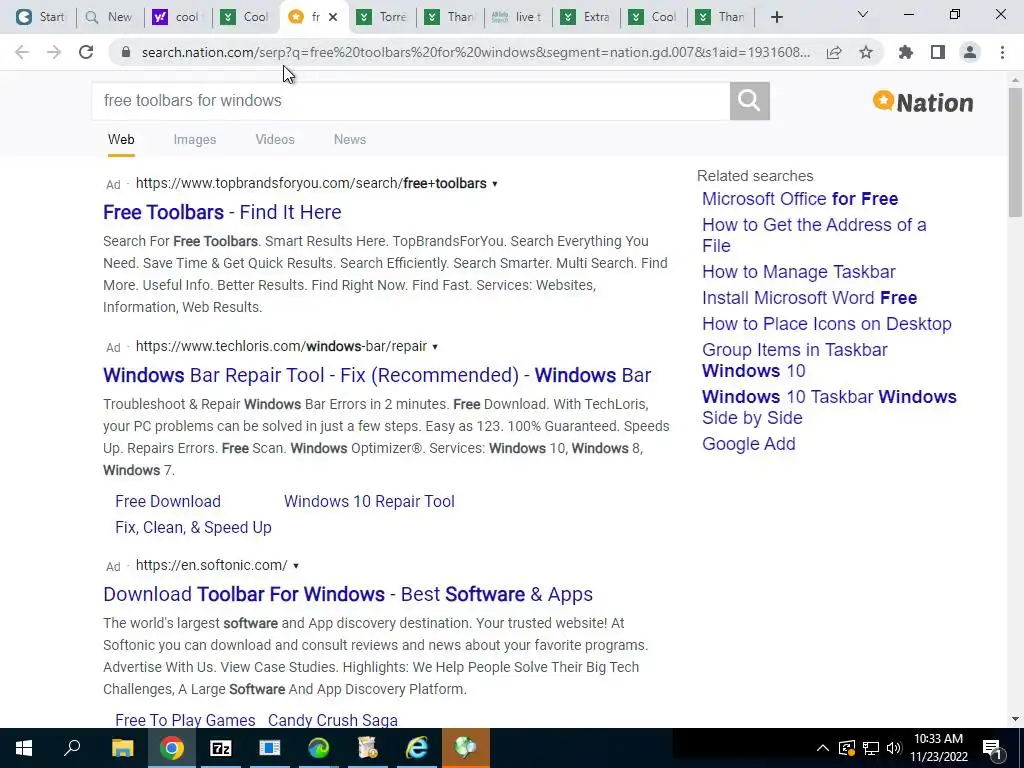The width and height of the screenshot is (1024, 768).
Task: Click 'Fix, Clean, & Speed Up' sitelink
Action: click(193, 528)
